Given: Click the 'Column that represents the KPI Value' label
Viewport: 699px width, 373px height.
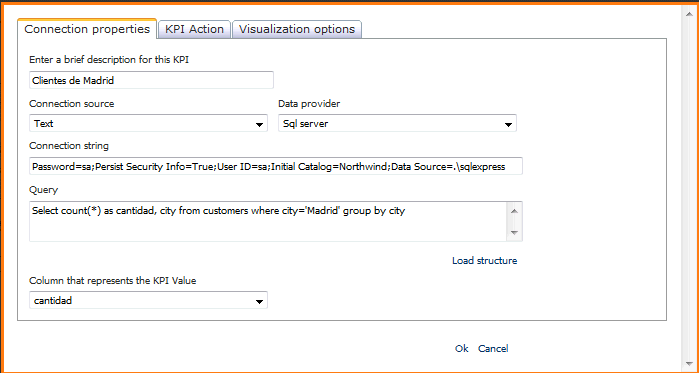Looking at the screenshot, I should (113, 281).
